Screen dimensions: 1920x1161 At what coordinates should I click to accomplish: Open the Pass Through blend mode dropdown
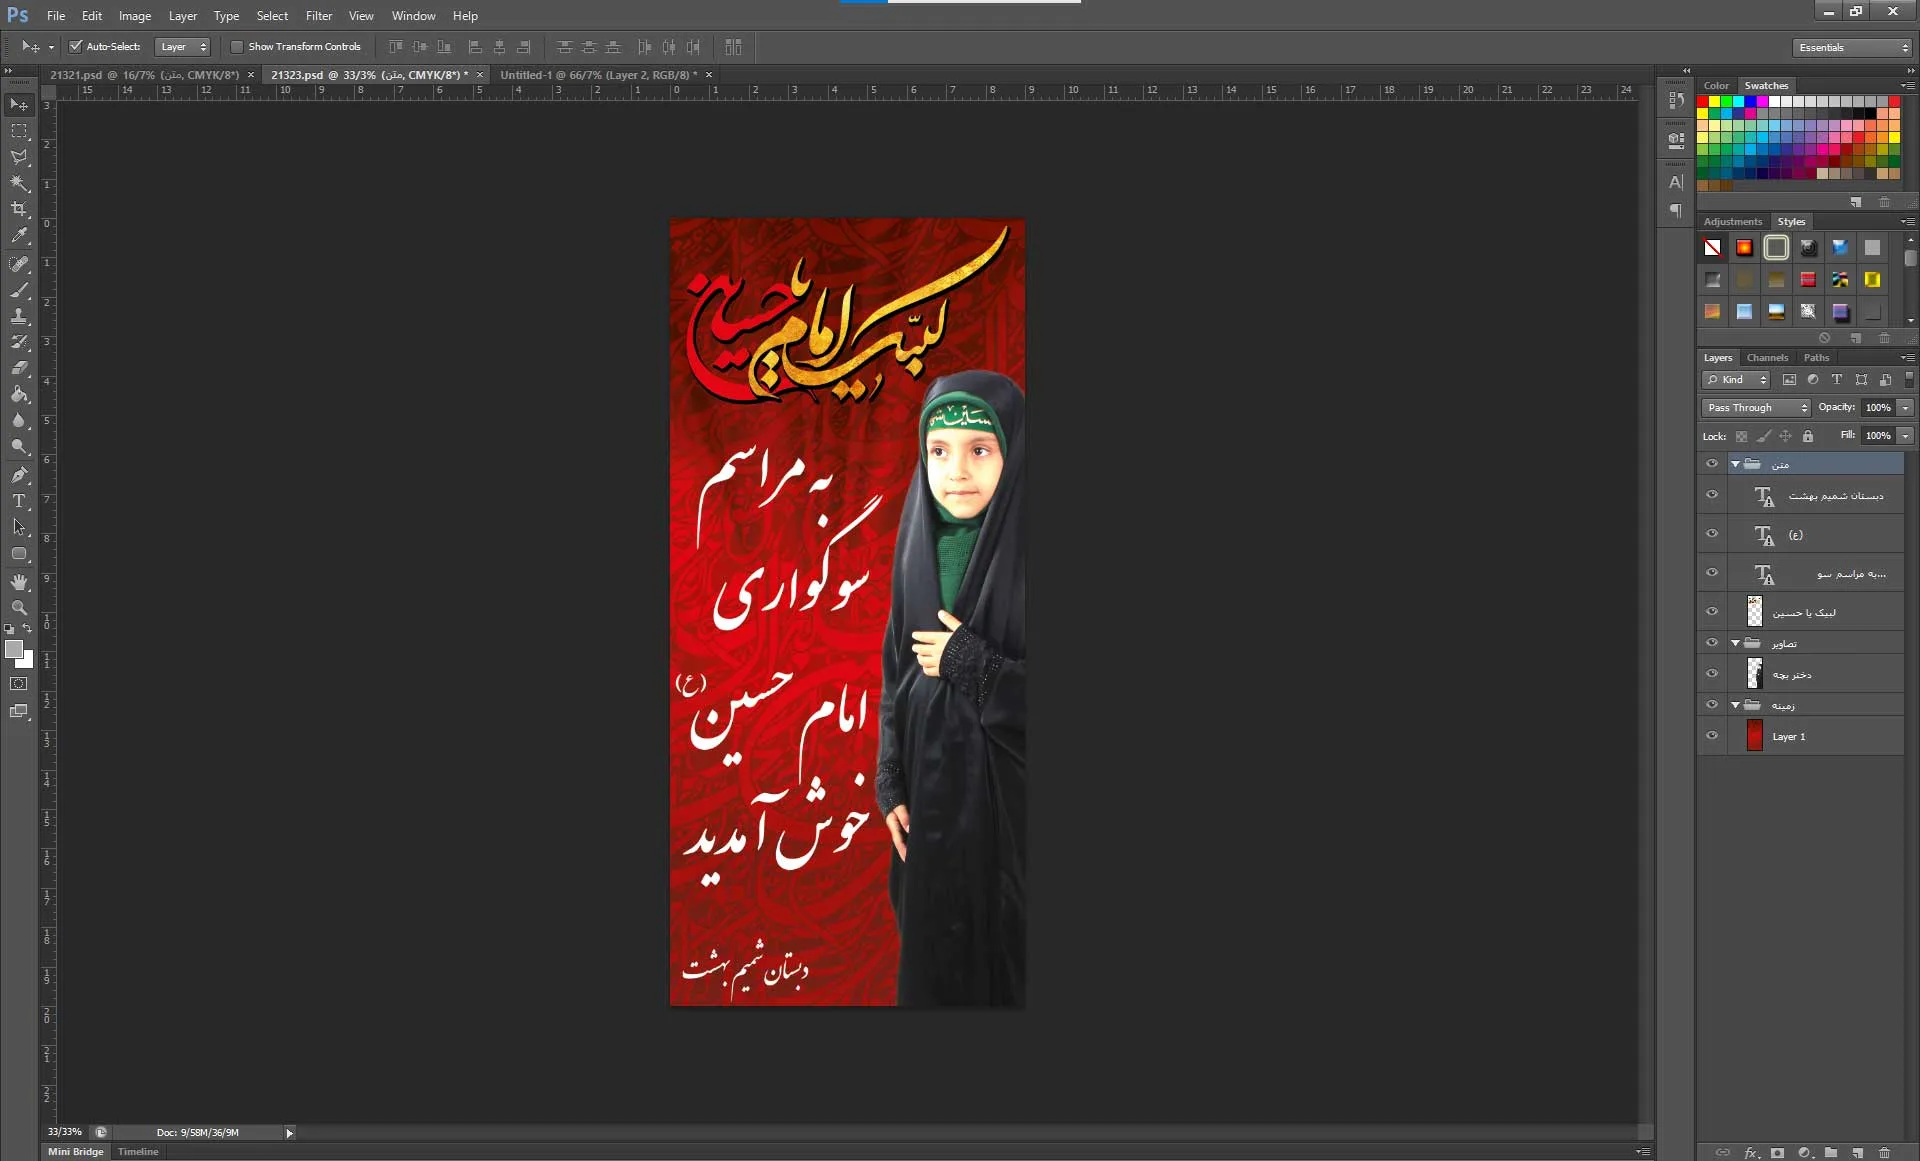(1756, 408)
